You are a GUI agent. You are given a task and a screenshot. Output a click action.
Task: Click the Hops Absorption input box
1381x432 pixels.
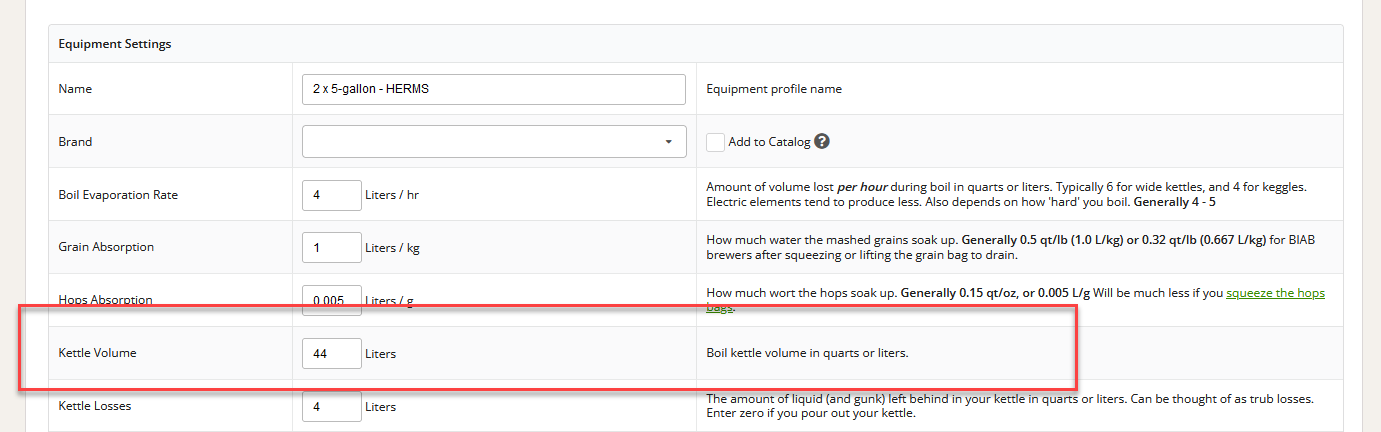pos(331,298)
